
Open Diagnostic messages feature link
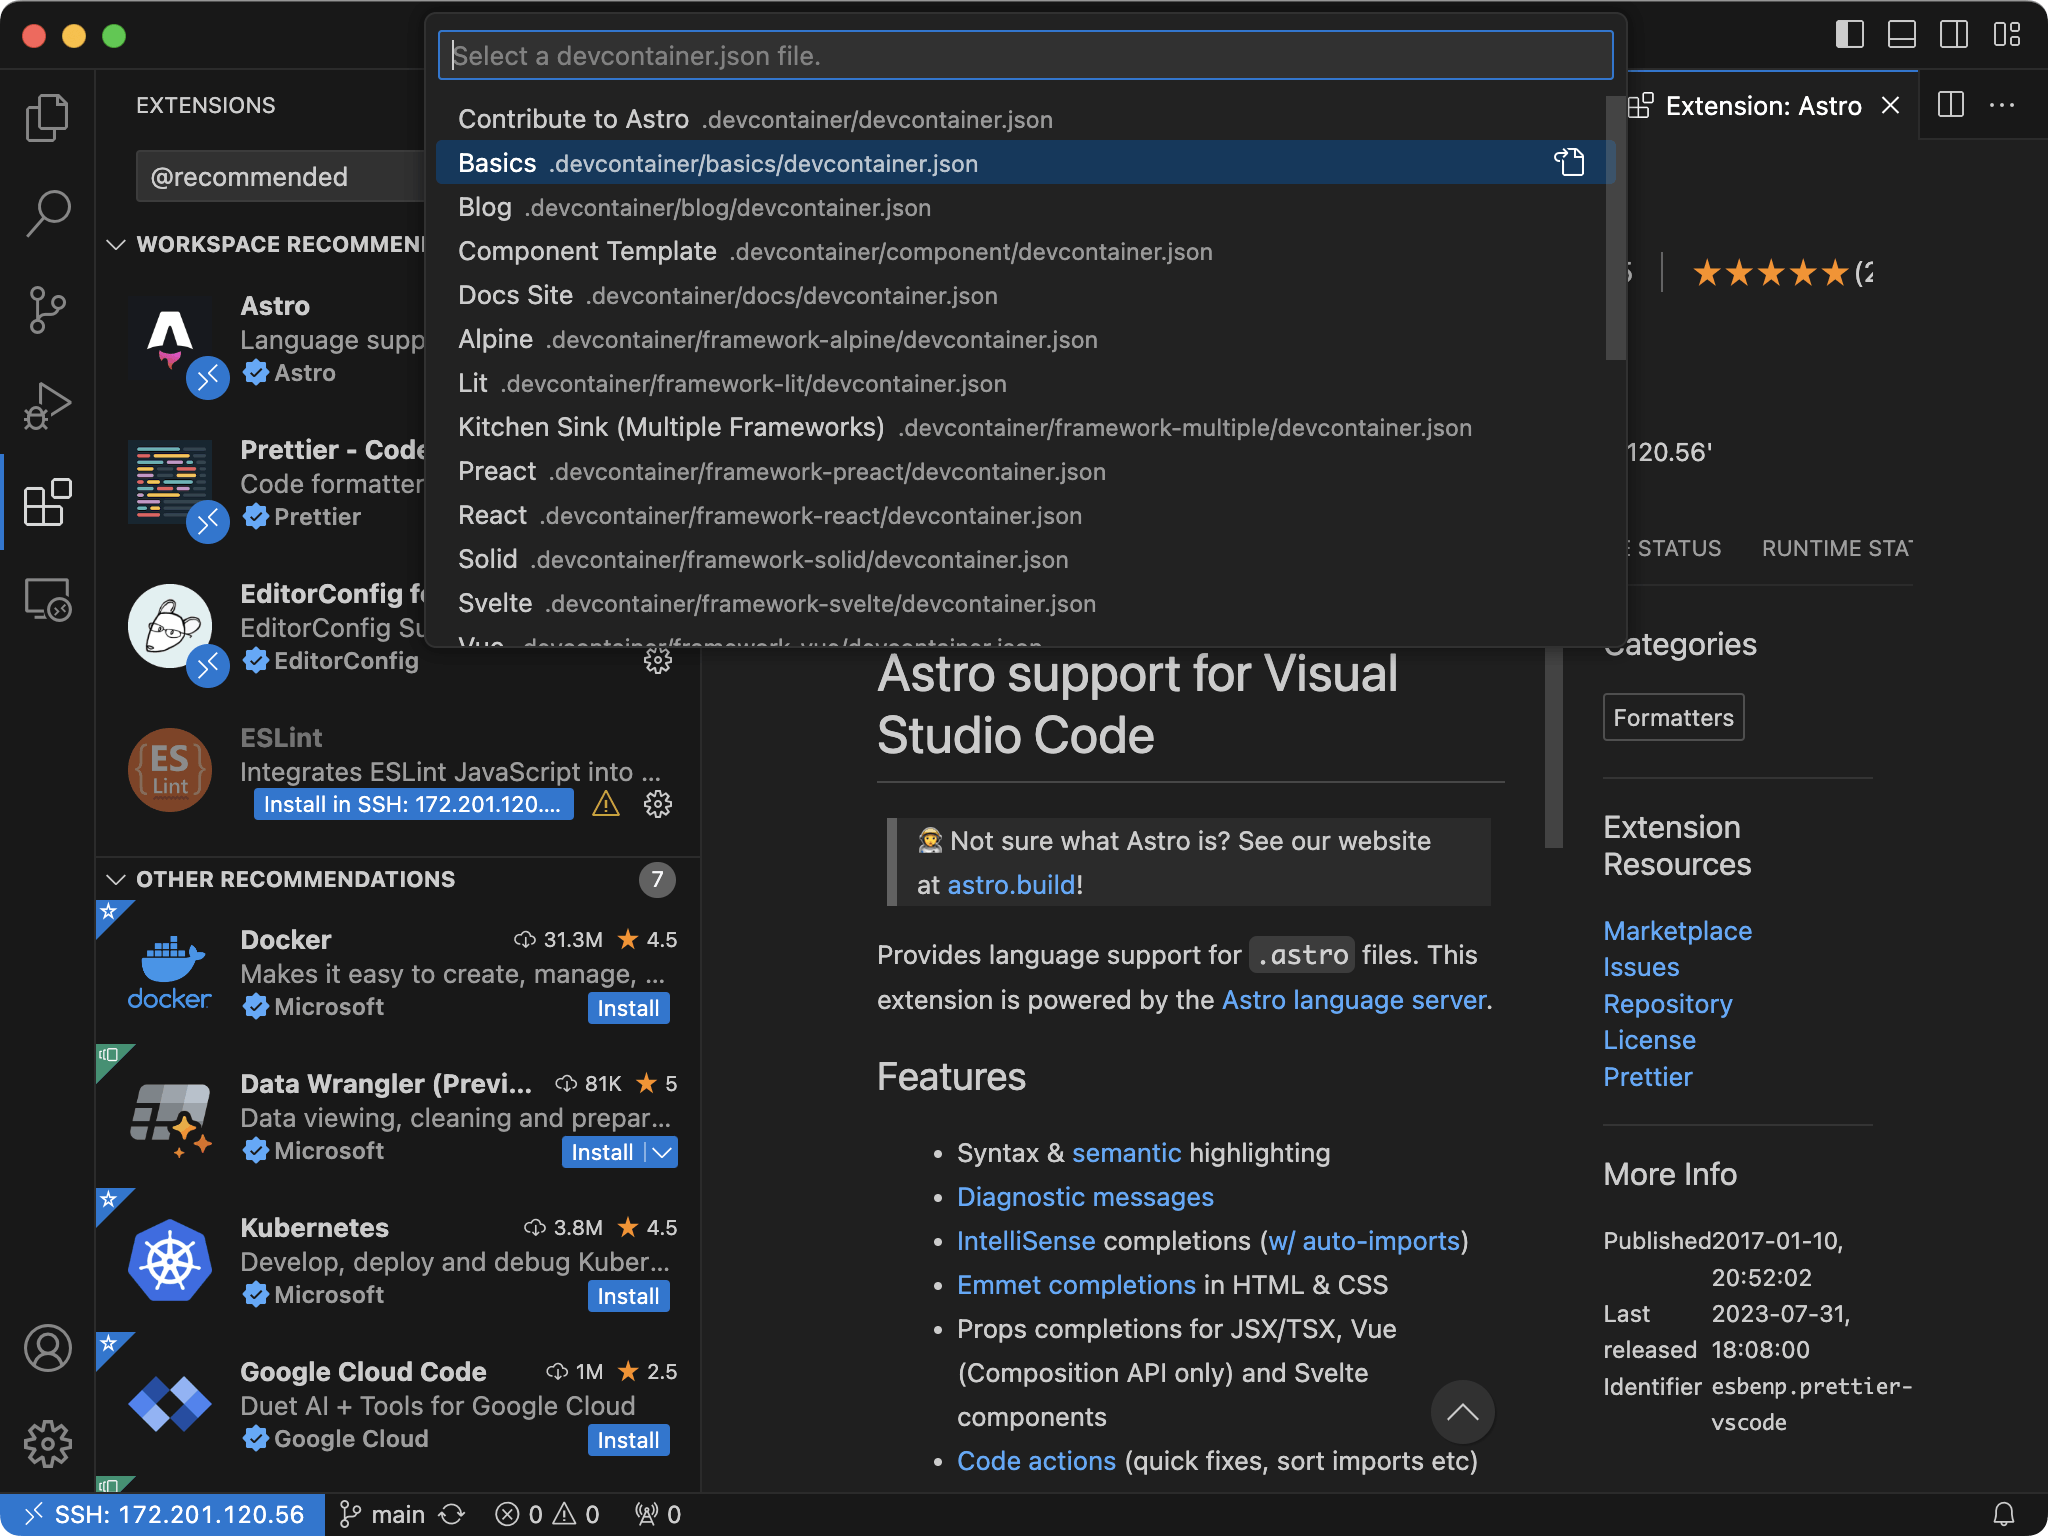[1085, 1197]
